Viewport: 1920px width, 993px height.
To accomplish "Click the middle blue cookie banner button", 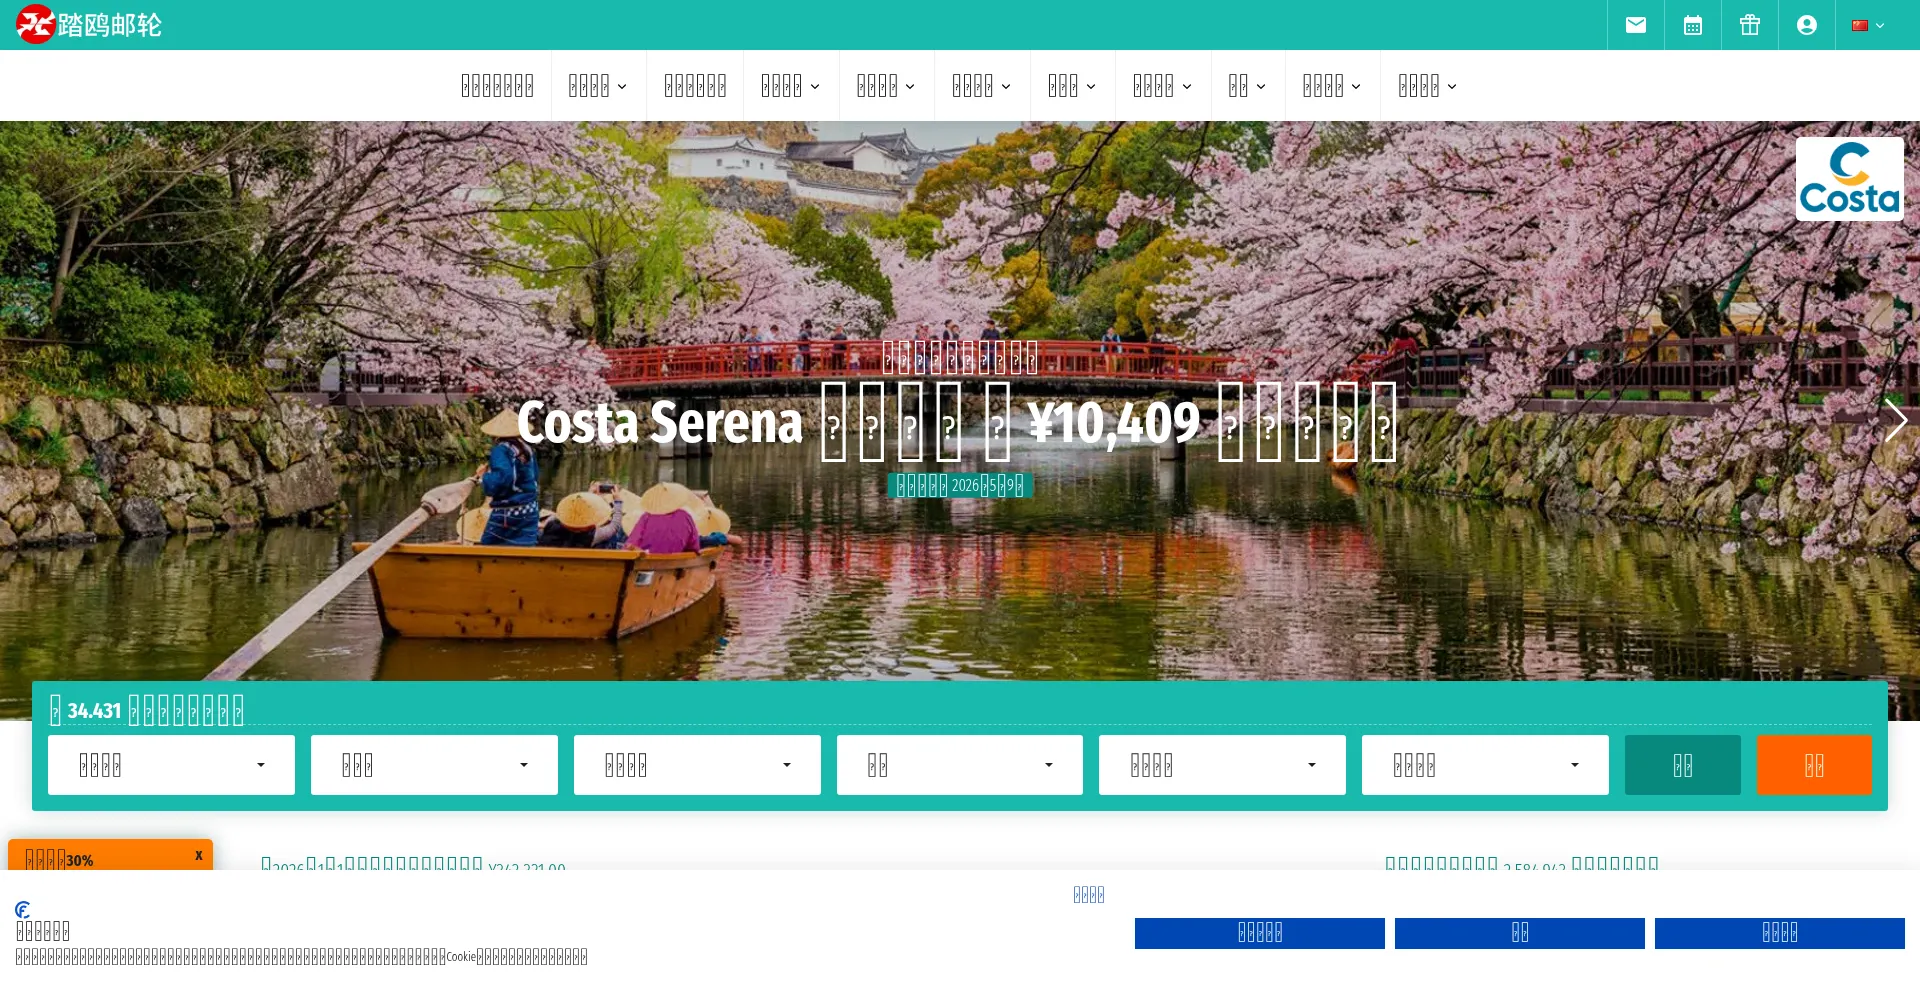I will point(1520,933).
